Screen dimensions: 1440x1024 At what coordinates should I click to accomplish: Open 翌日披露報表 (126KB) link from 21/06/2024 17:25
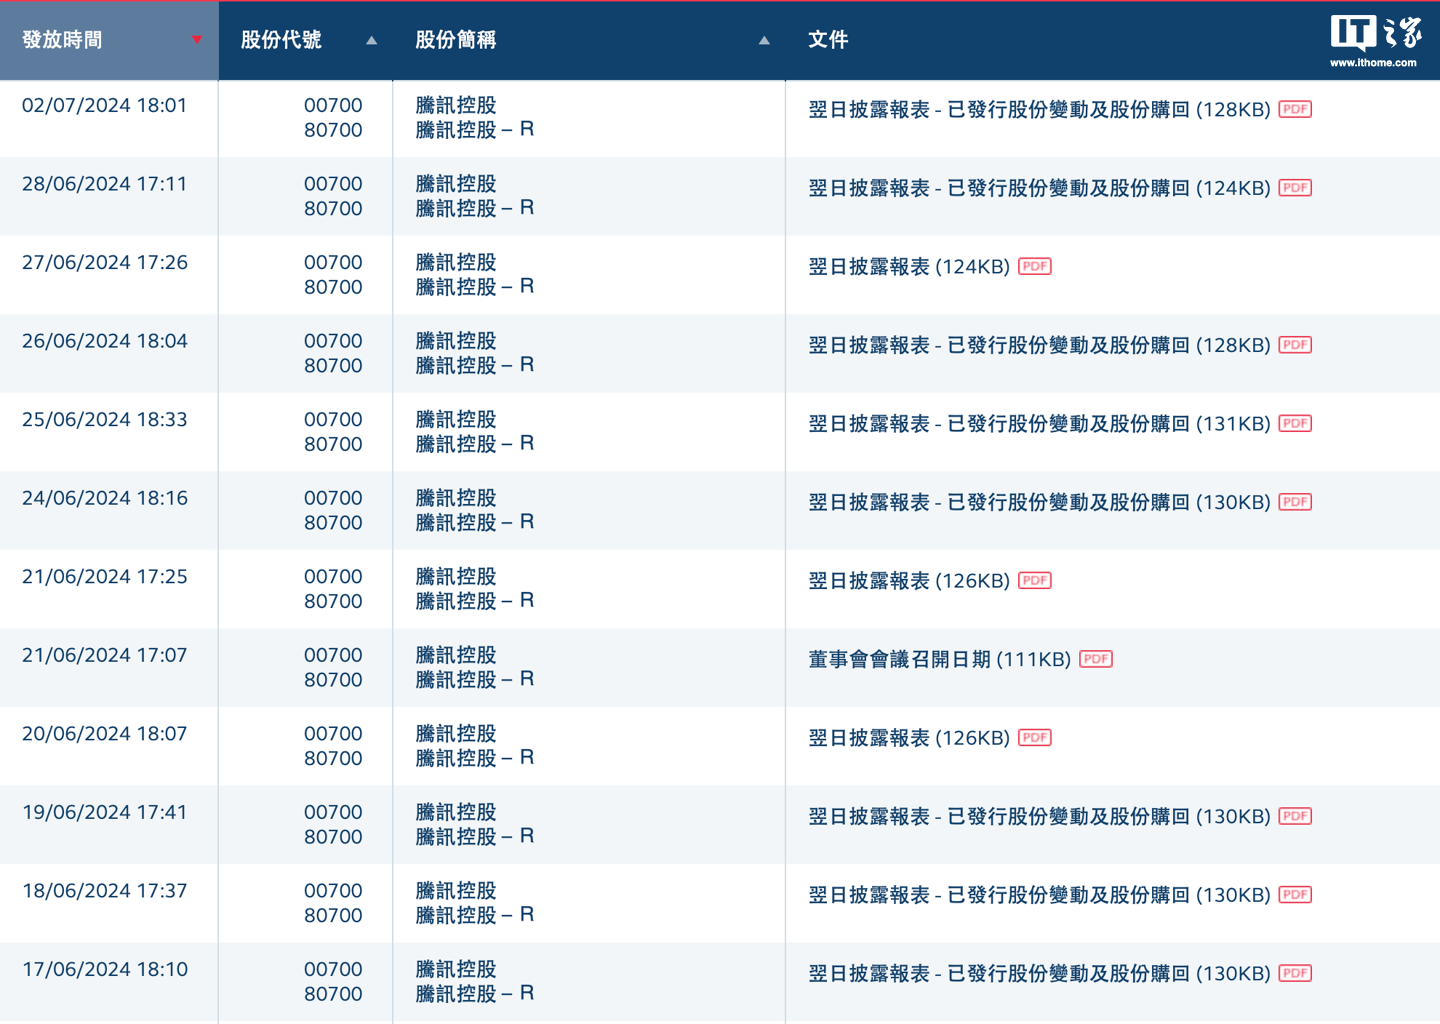[x=909, y=581]
